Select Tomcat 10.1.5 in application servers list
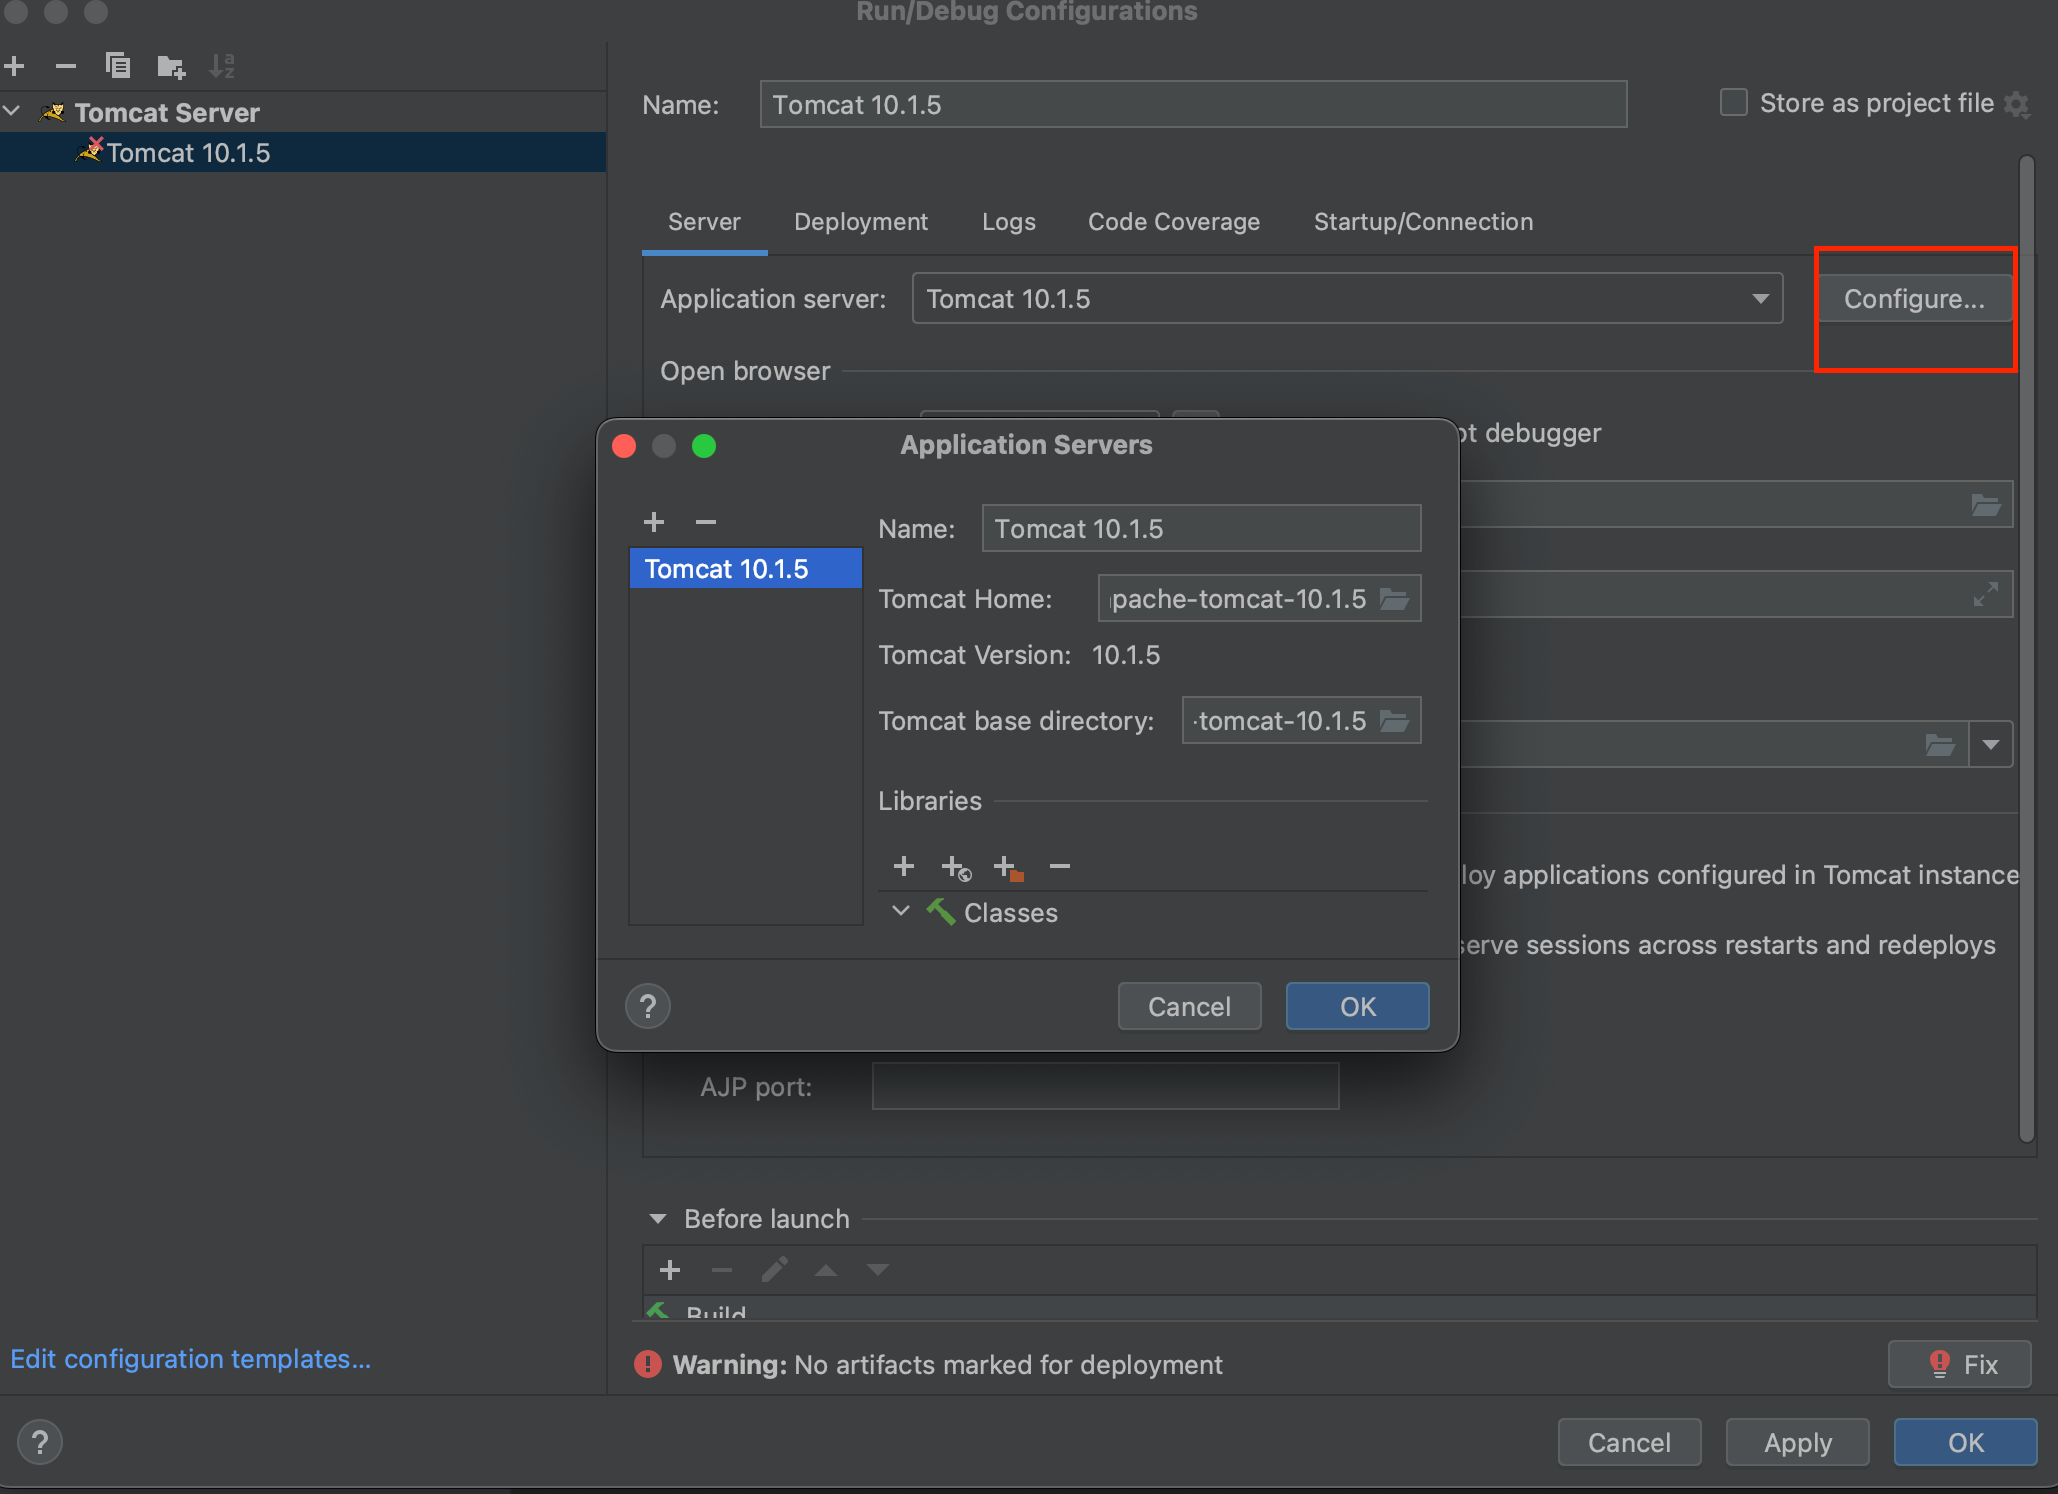2058x1494 pixels. click(745, 568)
